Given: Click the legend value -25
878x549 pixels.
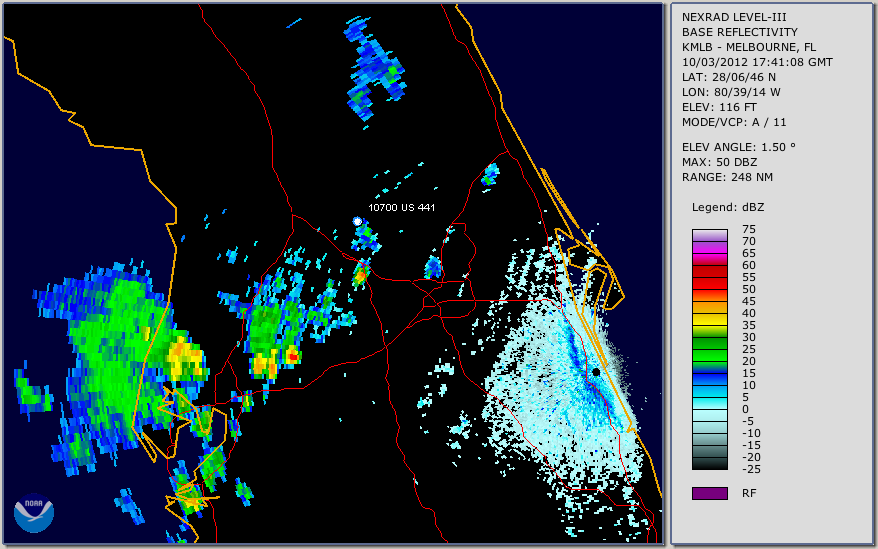Looking at the screenshot, I should [751, 469].
